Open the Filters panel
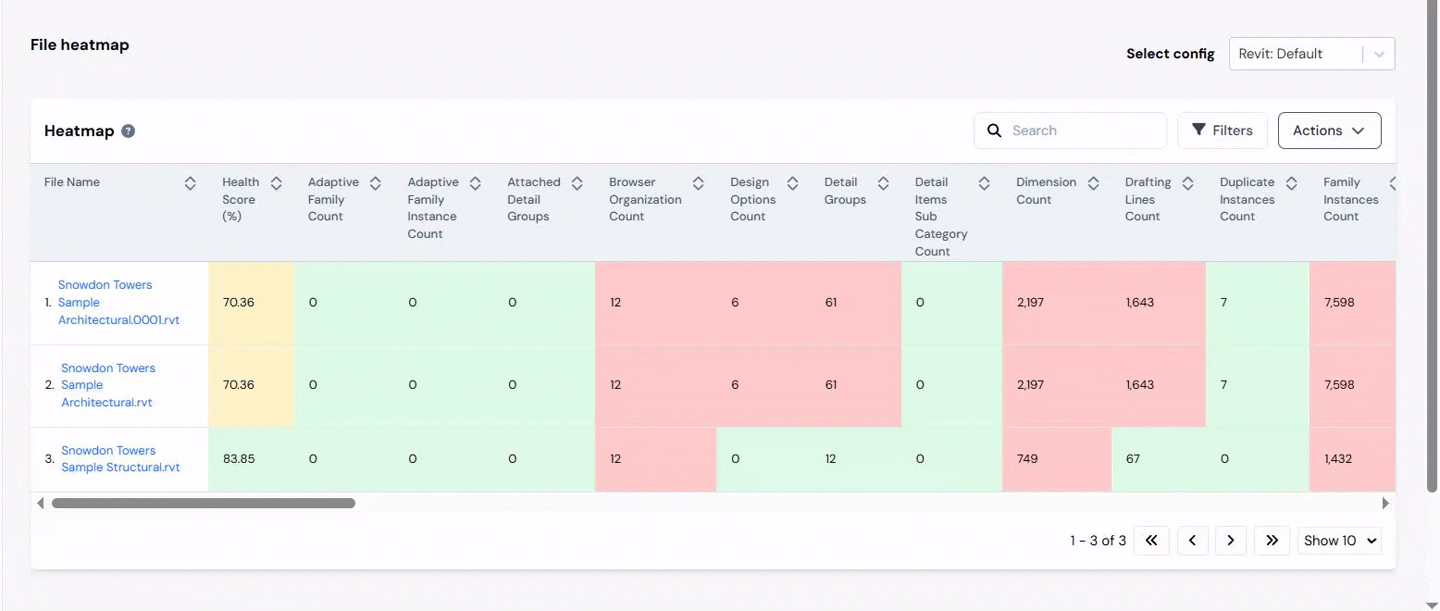The height and width of the screenshot is (611, 1440). click(x=1222, y=131)
